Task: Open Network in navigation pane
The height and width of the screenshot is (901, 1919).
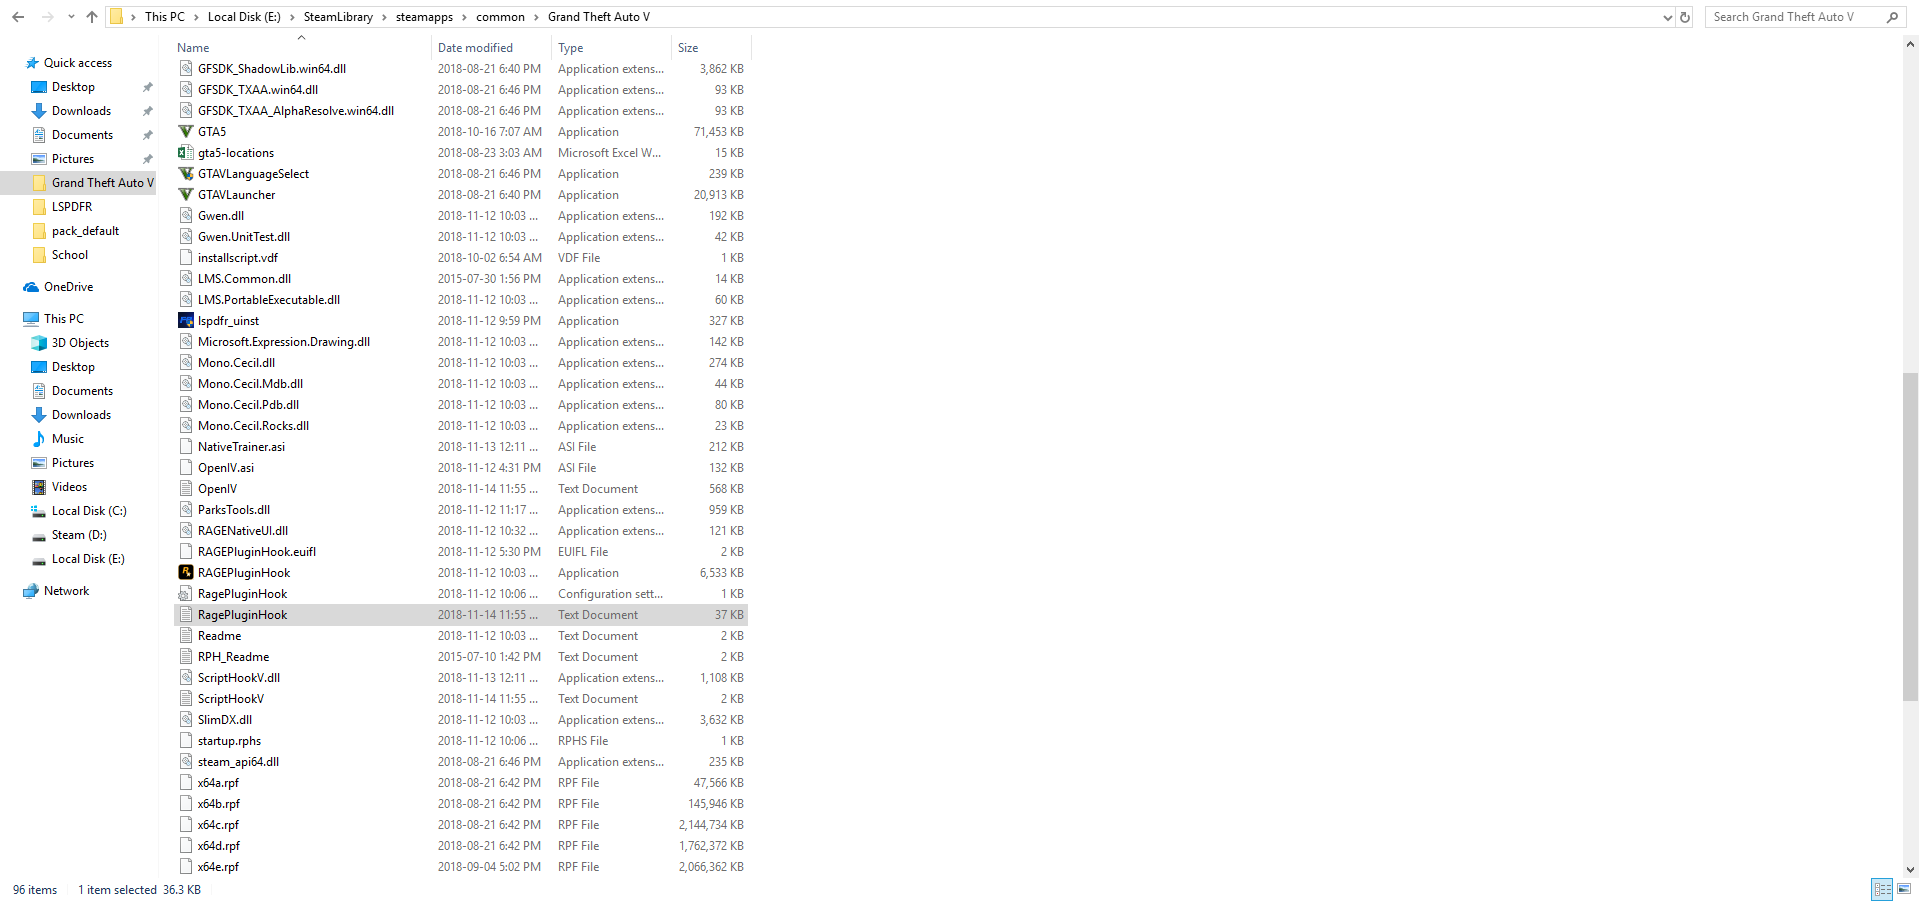Action: coord(66,591)
